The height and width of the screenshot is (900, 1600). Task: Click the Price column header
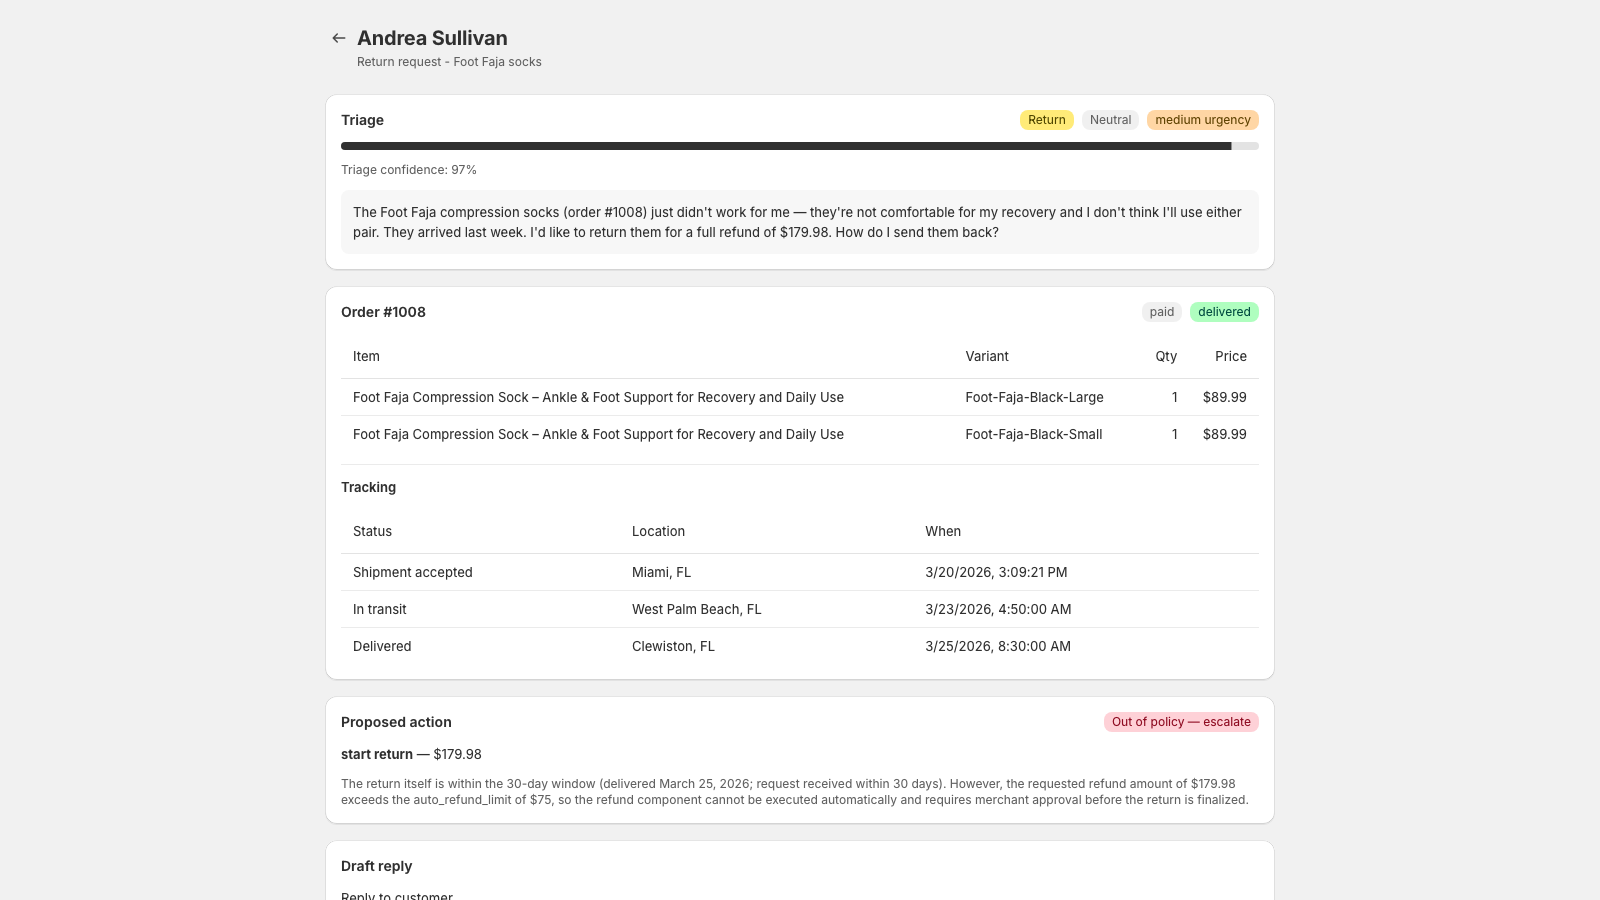coord(1231,356)
